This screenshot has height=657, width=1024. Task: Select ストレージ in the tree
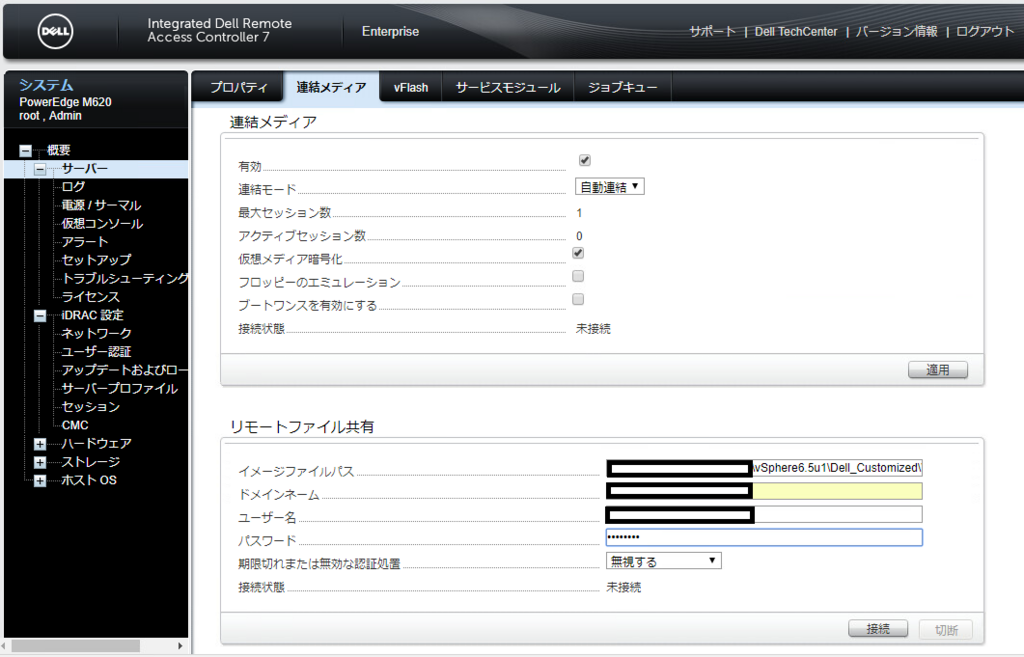point(90,462)
